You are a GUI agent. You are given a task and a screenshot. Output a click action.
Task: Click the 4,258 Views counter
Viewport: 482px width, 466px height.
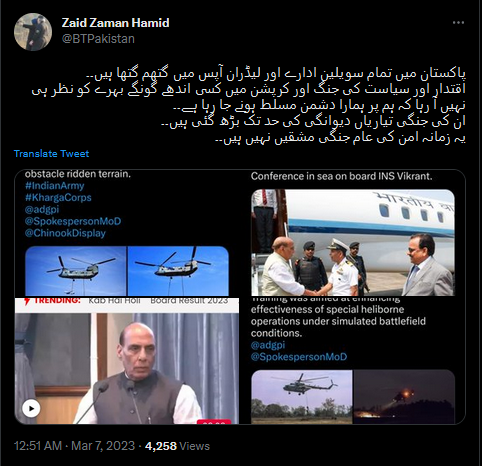(177, 446)
